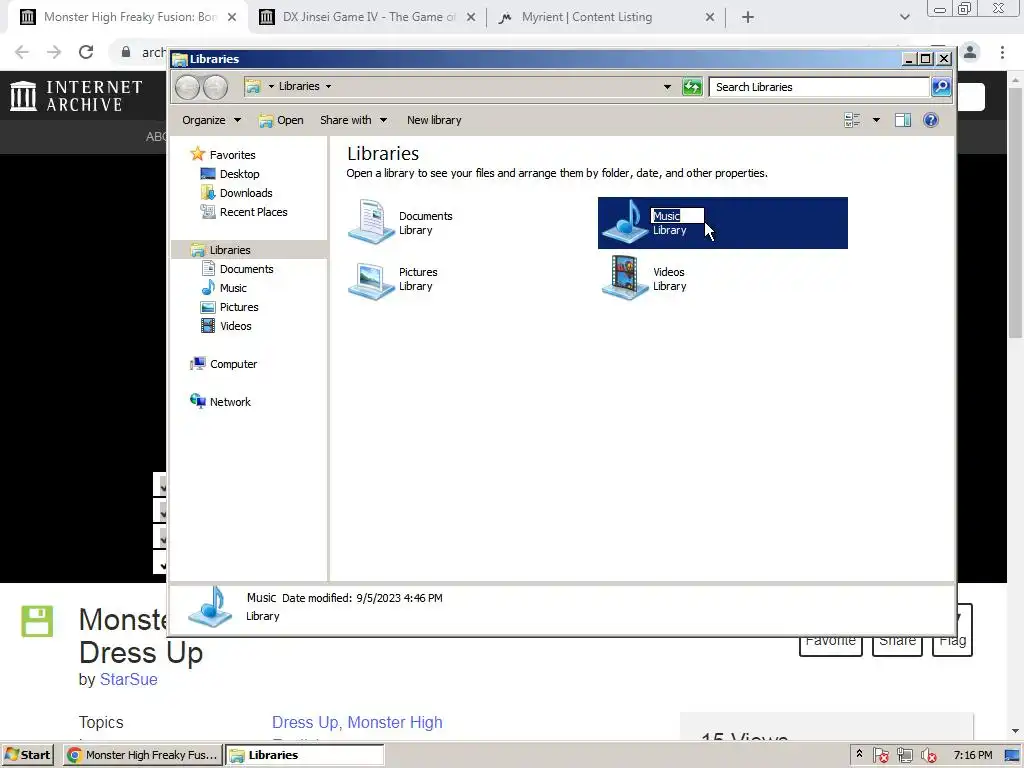
Task: Switch to Chrome via taskbar button
Action: tap(143, 755)
